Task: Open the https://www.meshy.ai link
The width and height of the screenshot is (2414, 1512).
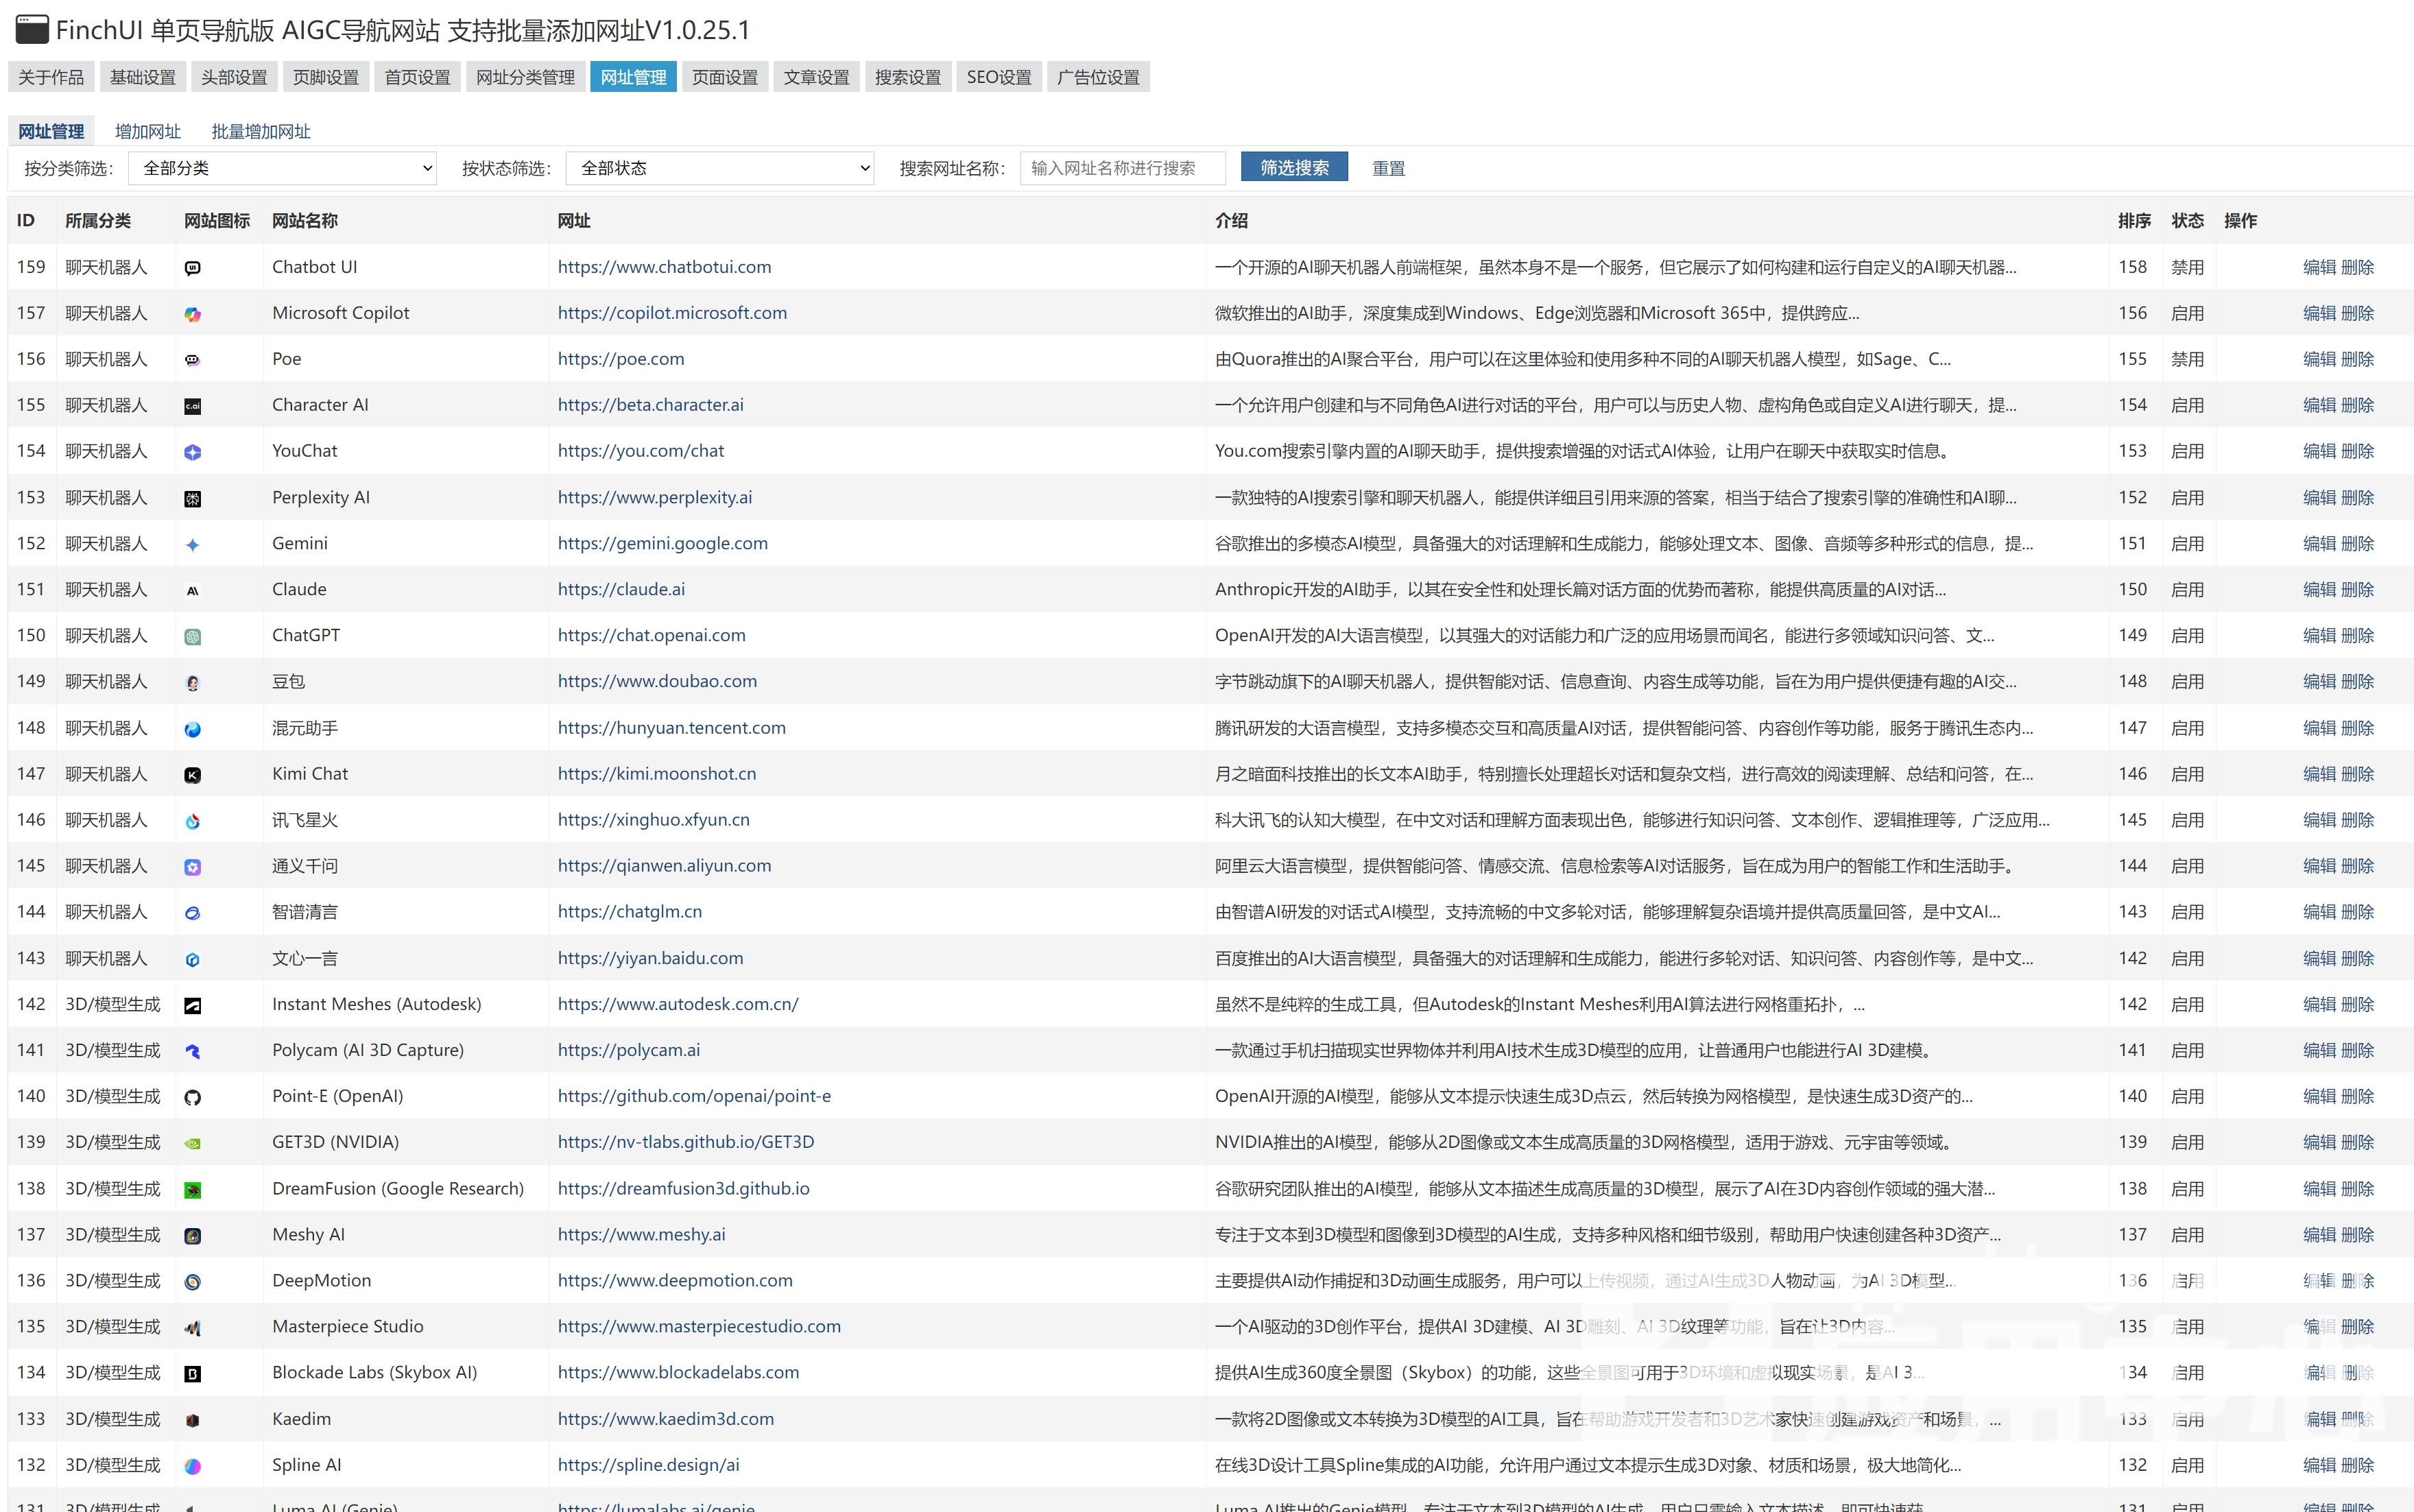Action: (x=642, y=1234)
